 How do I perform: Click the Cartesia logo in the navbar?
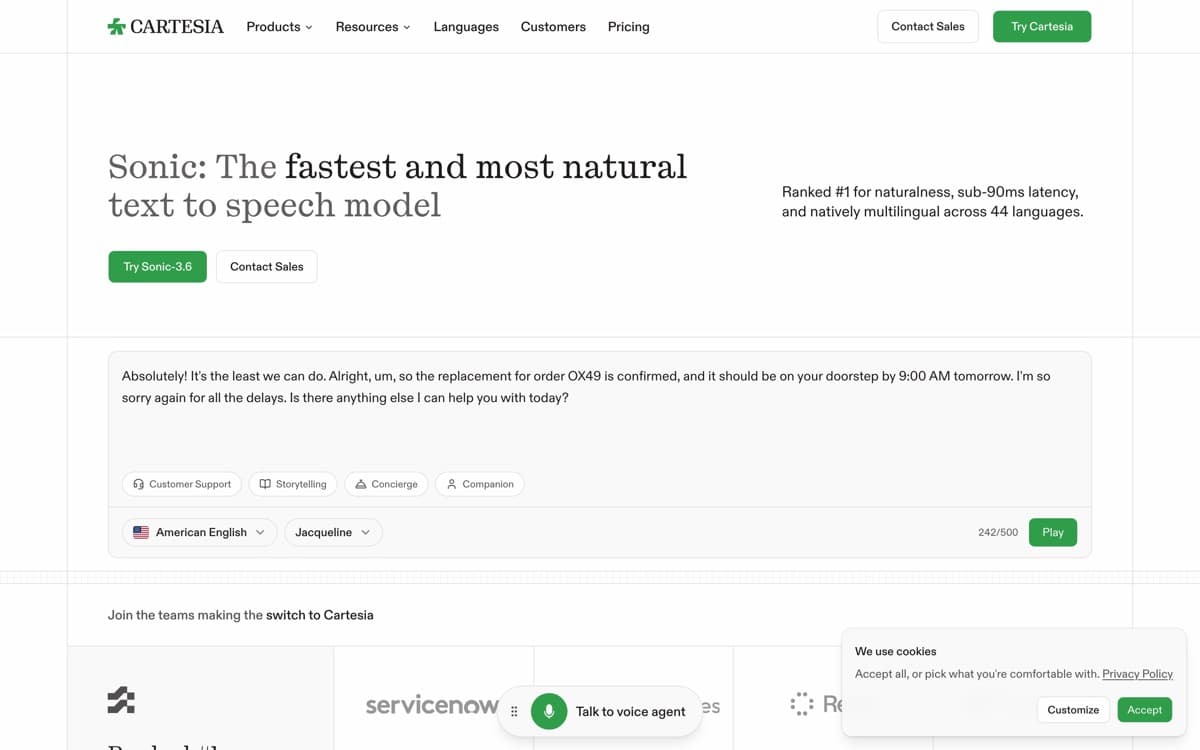(x=165, y=27)
